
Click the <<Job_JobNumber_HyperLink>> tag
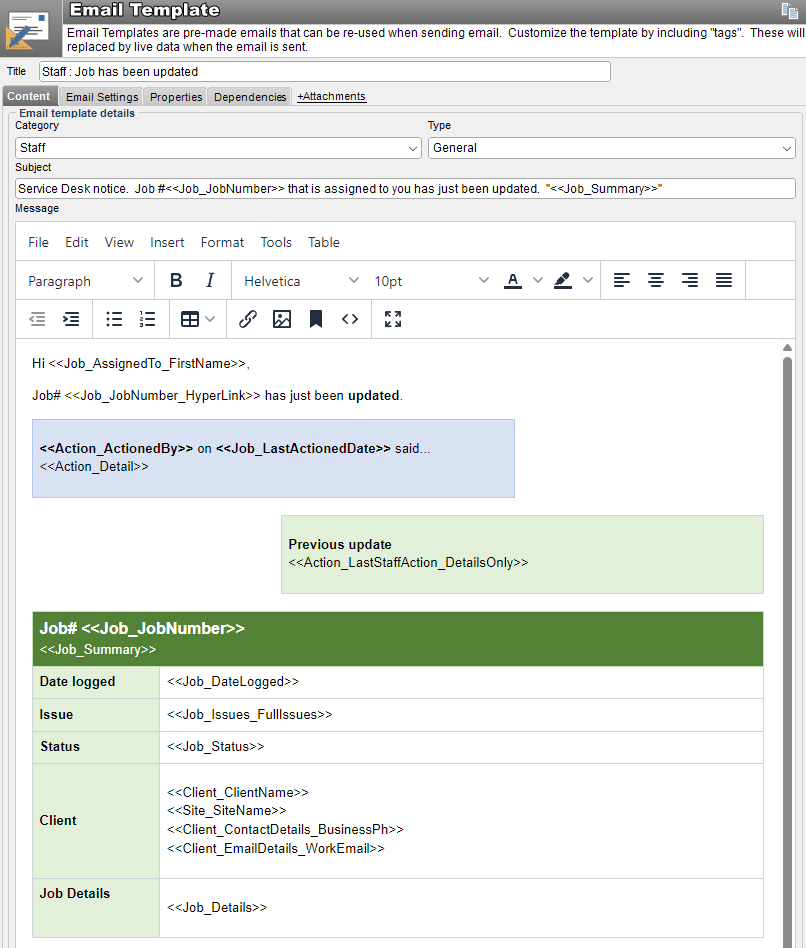point(163,395)
